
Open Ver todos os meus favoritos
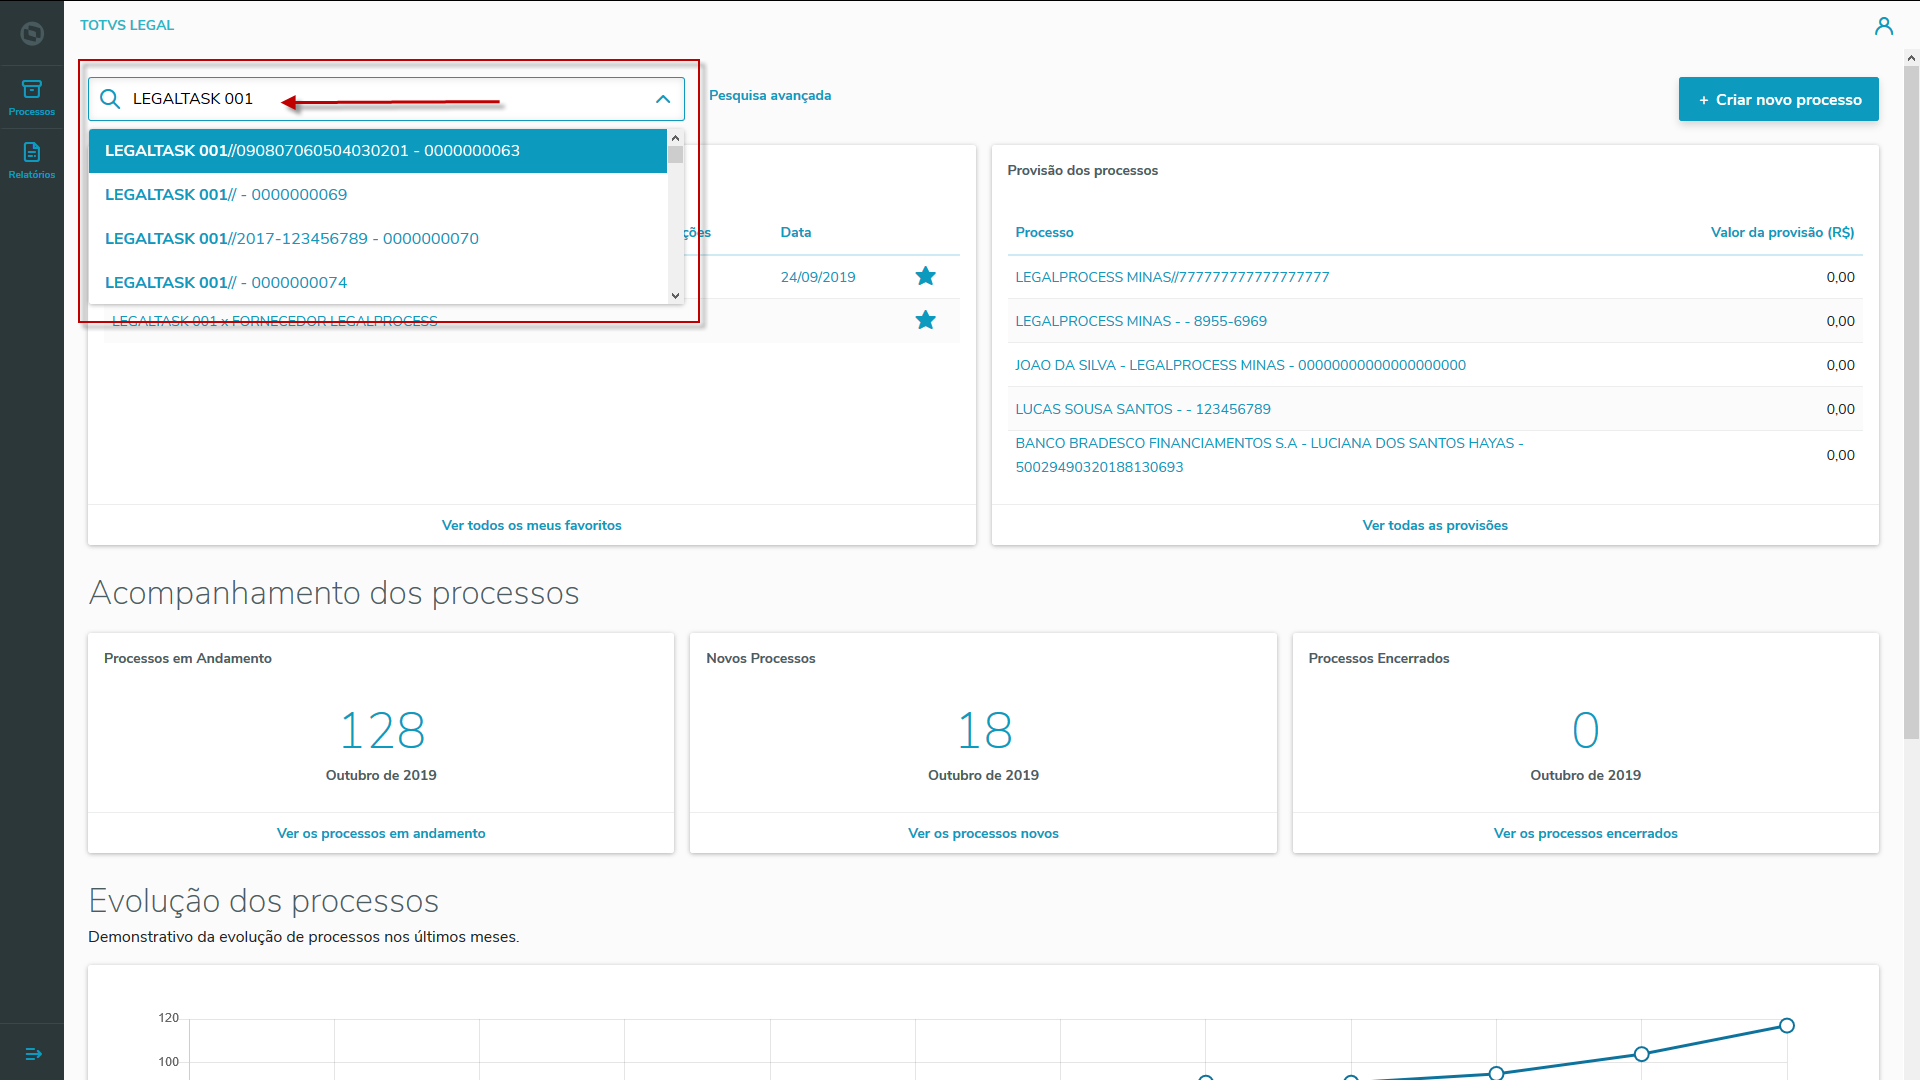pyautogui.click(x=531, y=525)
